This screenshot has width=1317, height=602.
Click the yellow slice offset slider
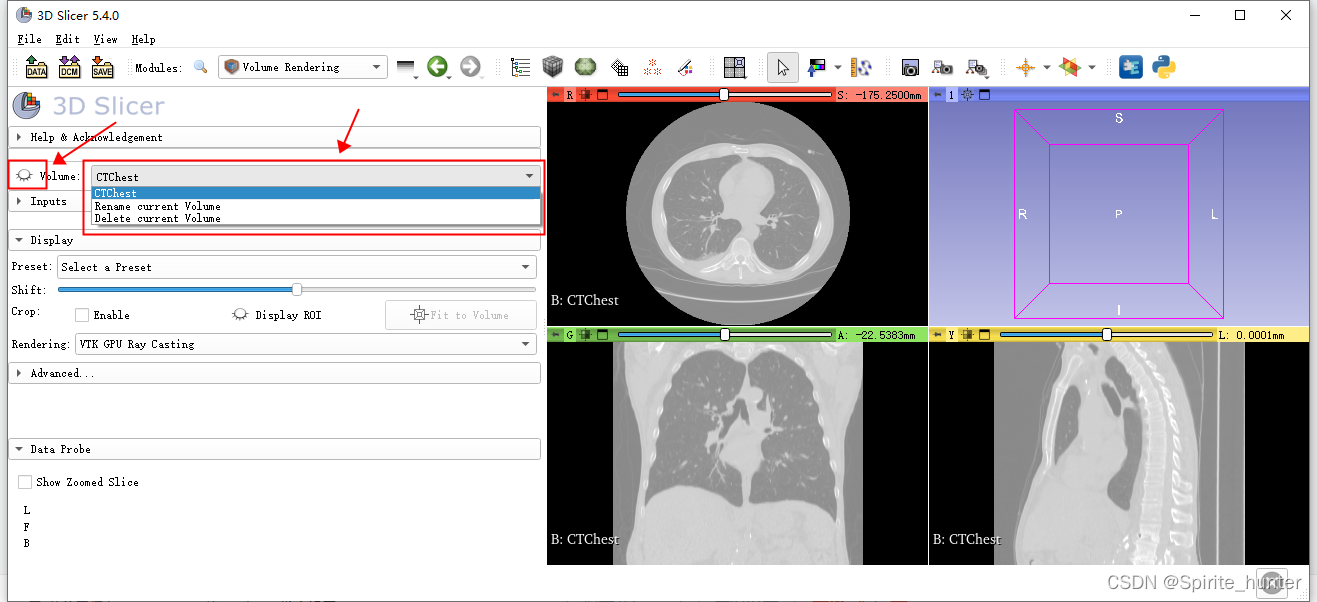[1106, 335]
